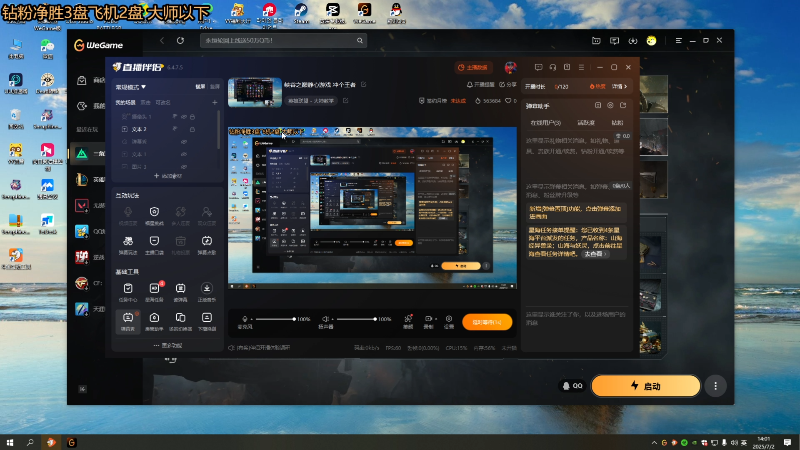Image resolution: width=800 pixels, height=450 pixels.
Task: Click the microphone icon in the audio bar
Action: (244, 319)
